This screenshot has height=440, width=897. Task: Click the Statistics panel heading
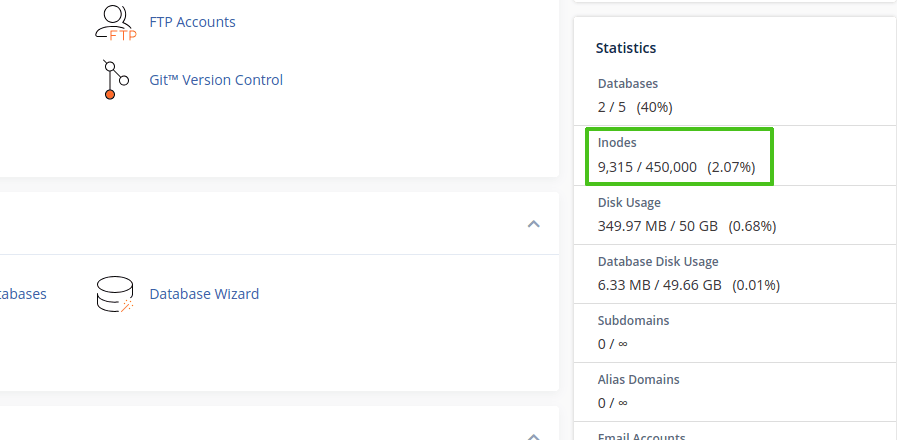[626, 47]
